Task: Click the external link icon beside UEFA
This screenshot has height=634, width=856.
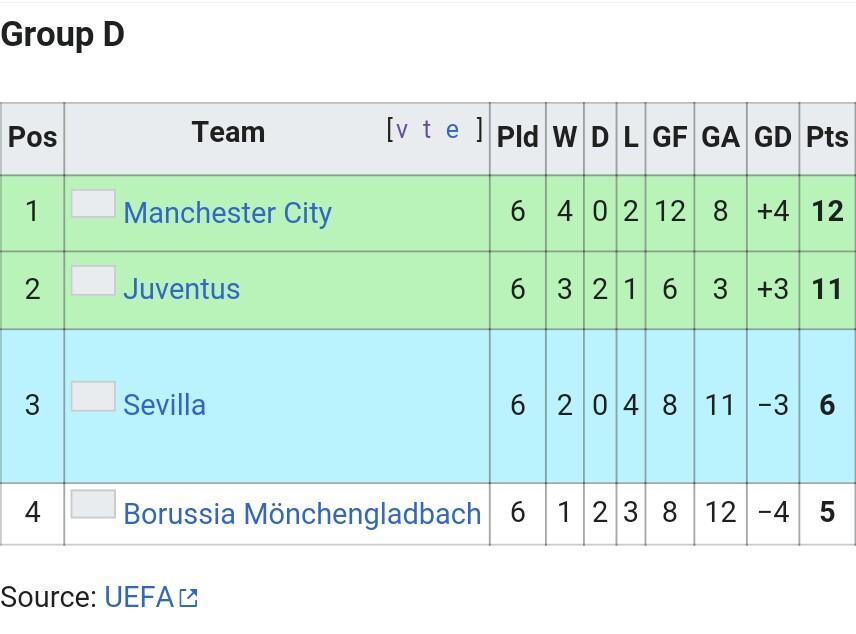Action: pos(188,598)
